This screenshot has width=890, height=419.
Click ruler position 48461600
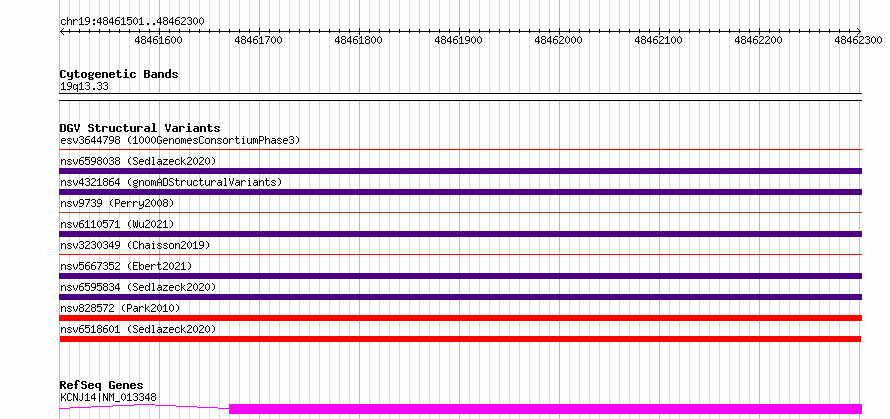tap(159, 40)
